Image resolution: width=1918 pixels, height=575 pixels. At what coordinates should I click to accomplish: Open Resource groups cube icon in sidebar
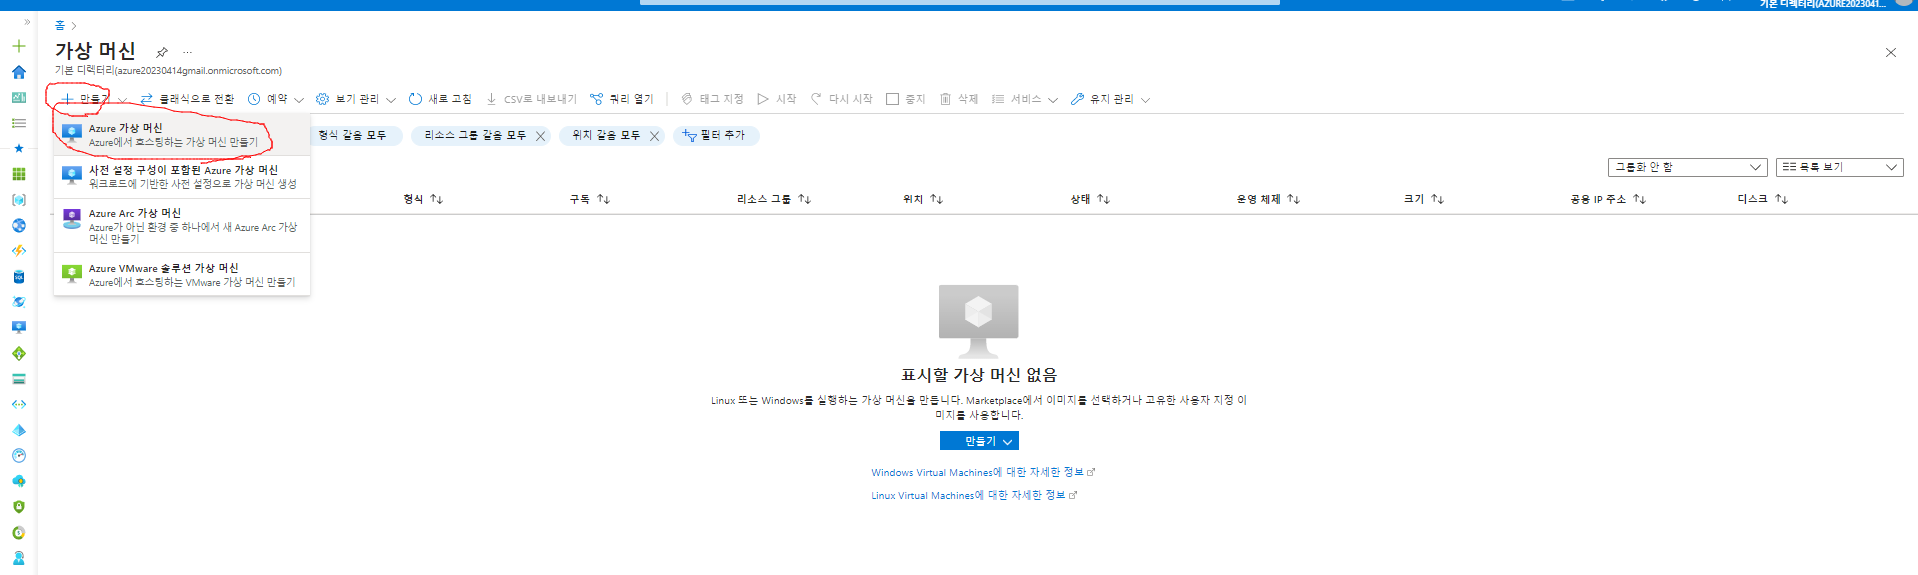[18, 200]
